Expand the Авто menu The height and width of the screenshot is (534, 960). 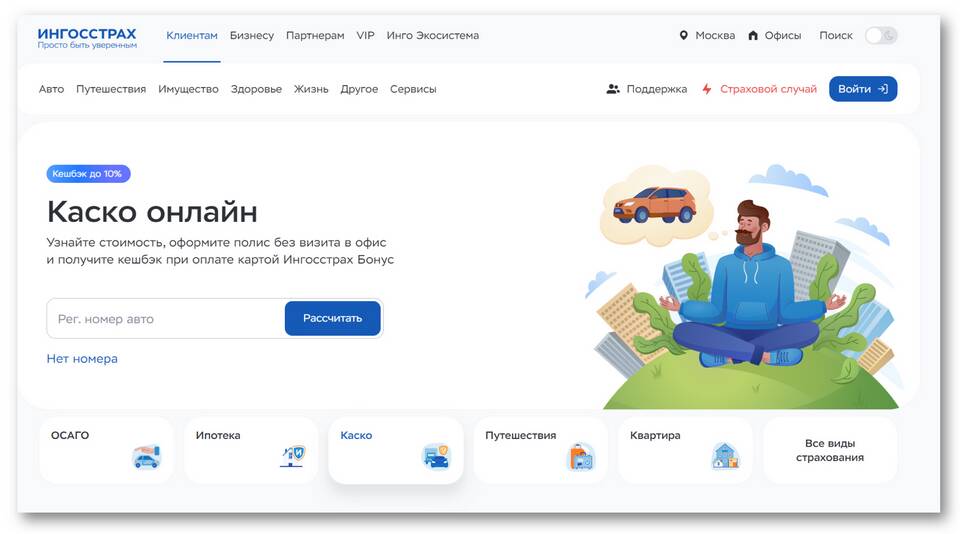tap(51, 89)
